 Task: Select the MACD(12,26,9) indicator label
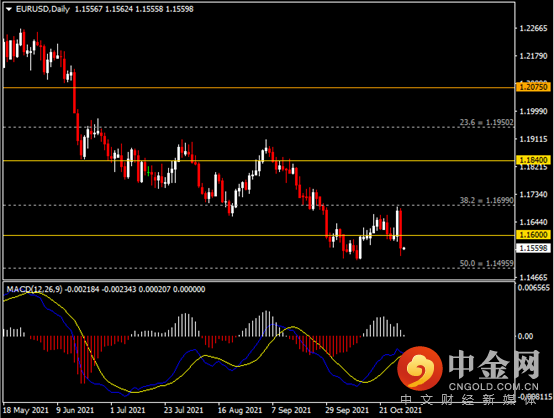click(x=35, y=289)
